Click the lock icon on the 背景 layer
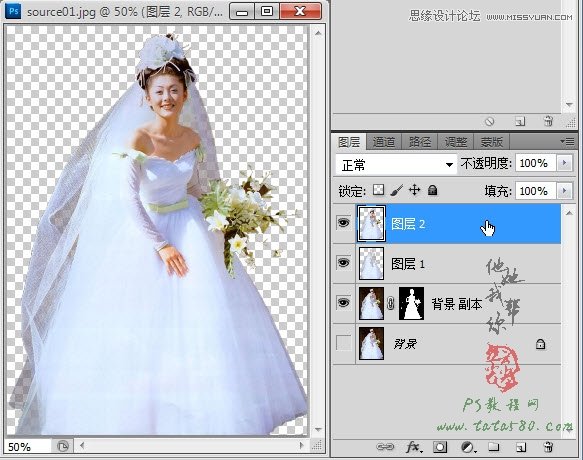Screen dimensions: 583x460 (x=540, y=344)
